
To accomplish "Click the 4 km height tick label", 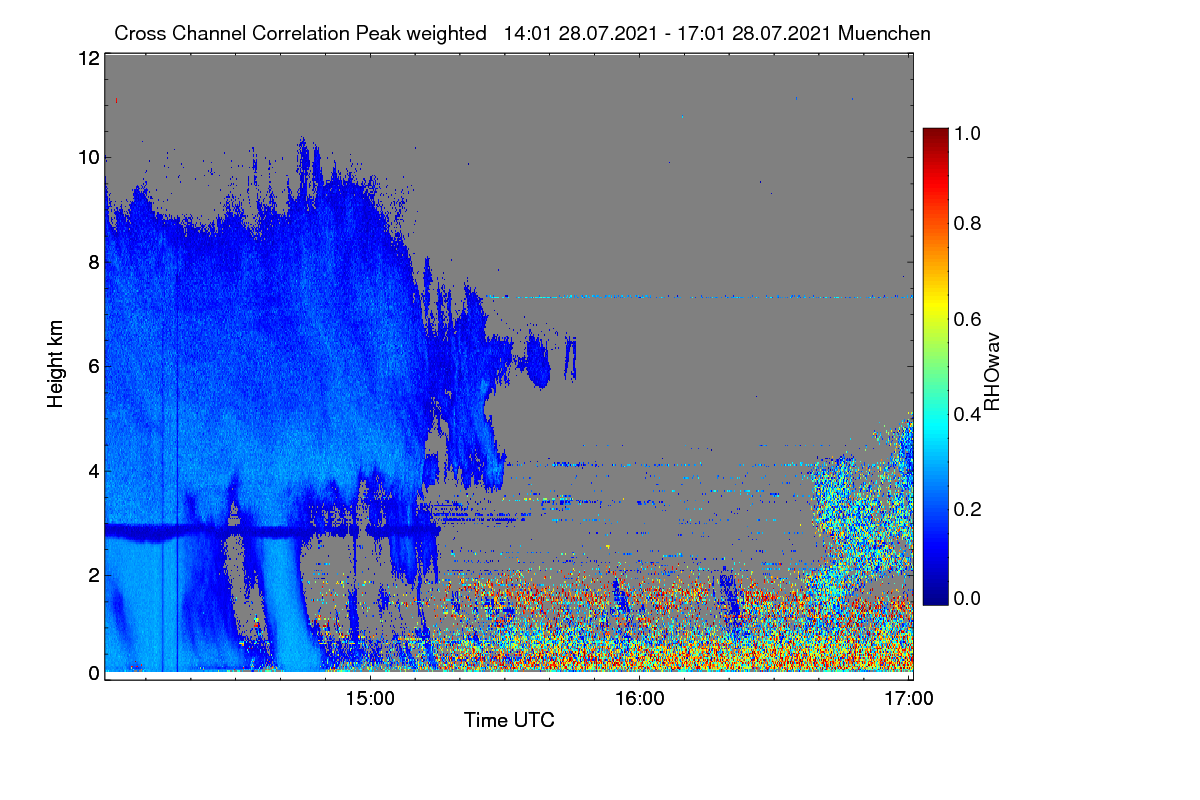I will [x=94, y=470].
